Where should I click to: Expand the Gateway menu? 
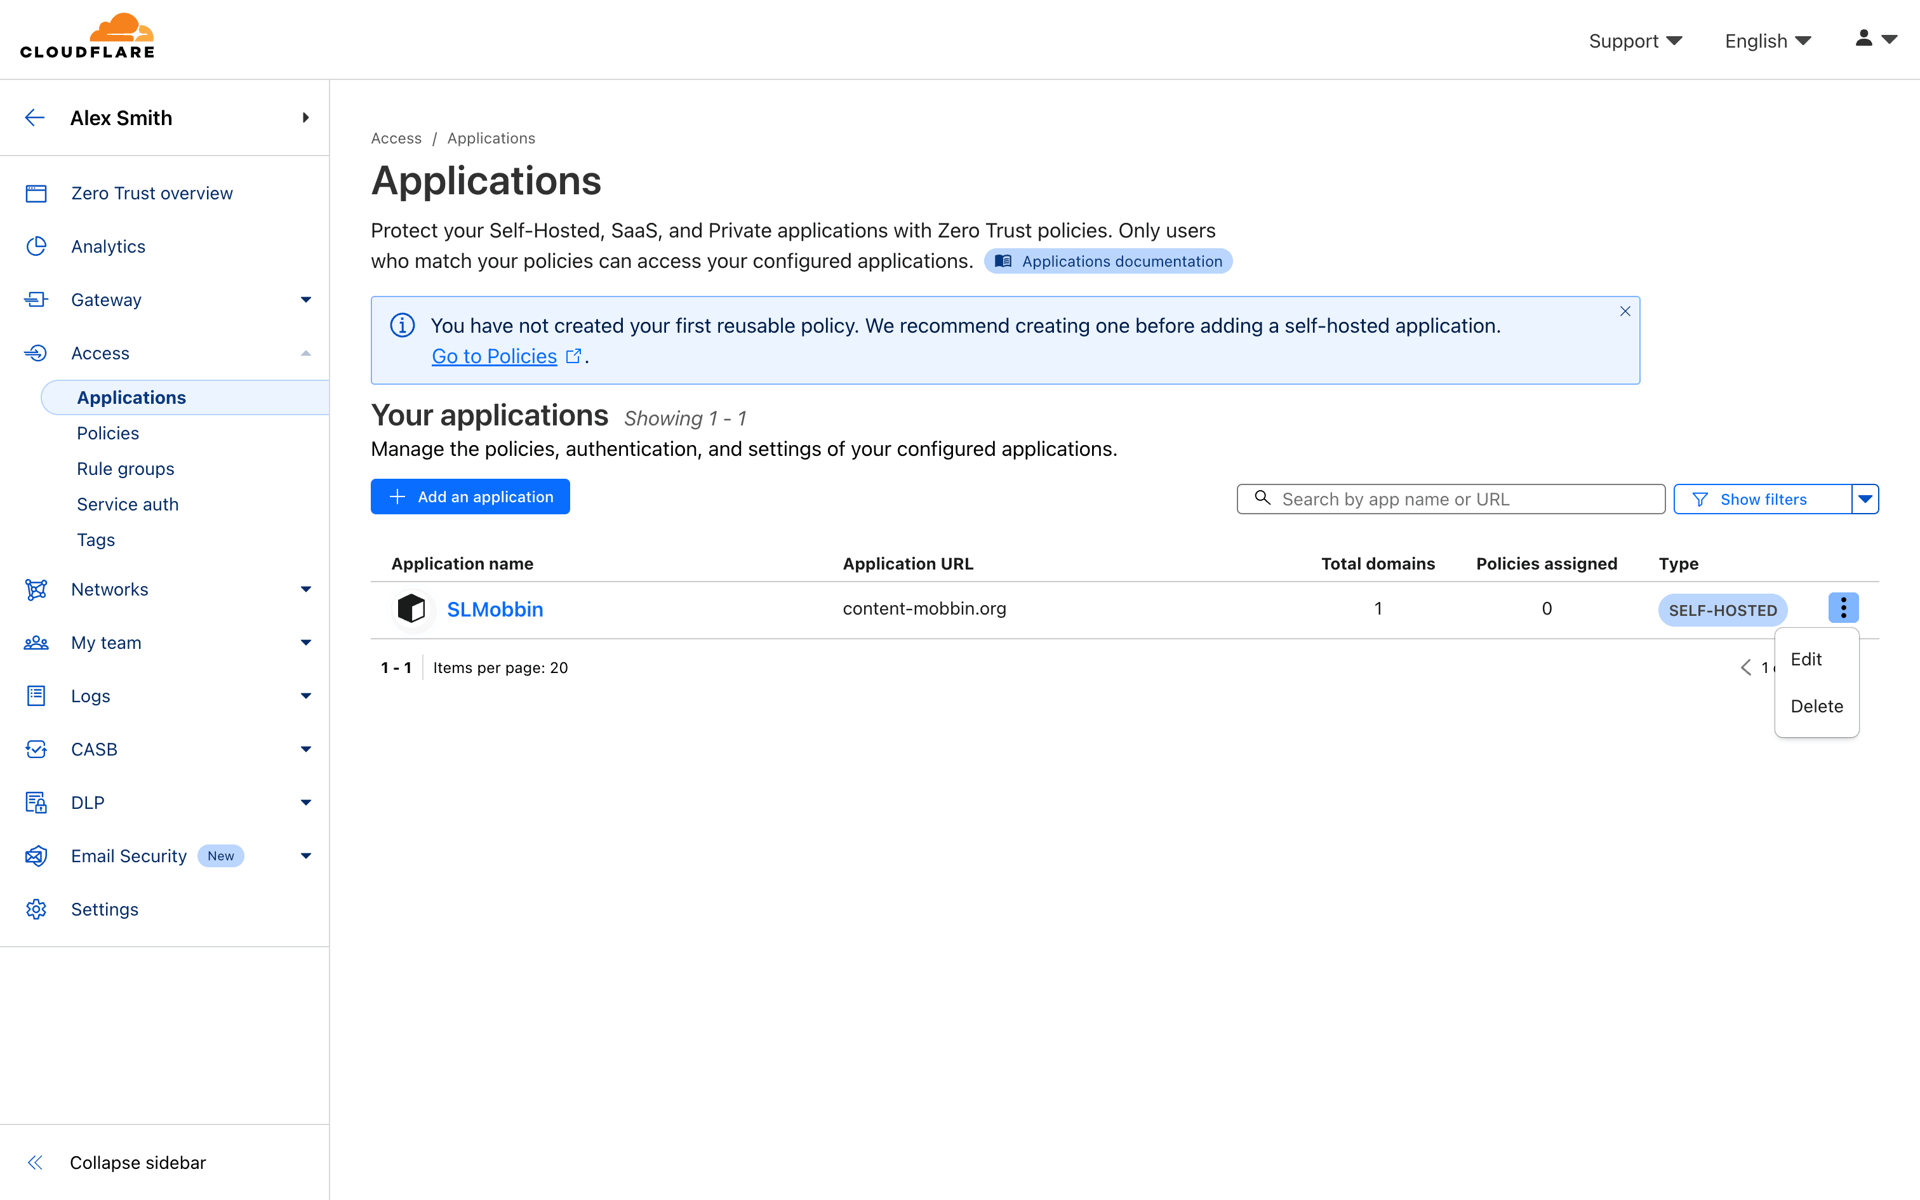pos(306,300)
